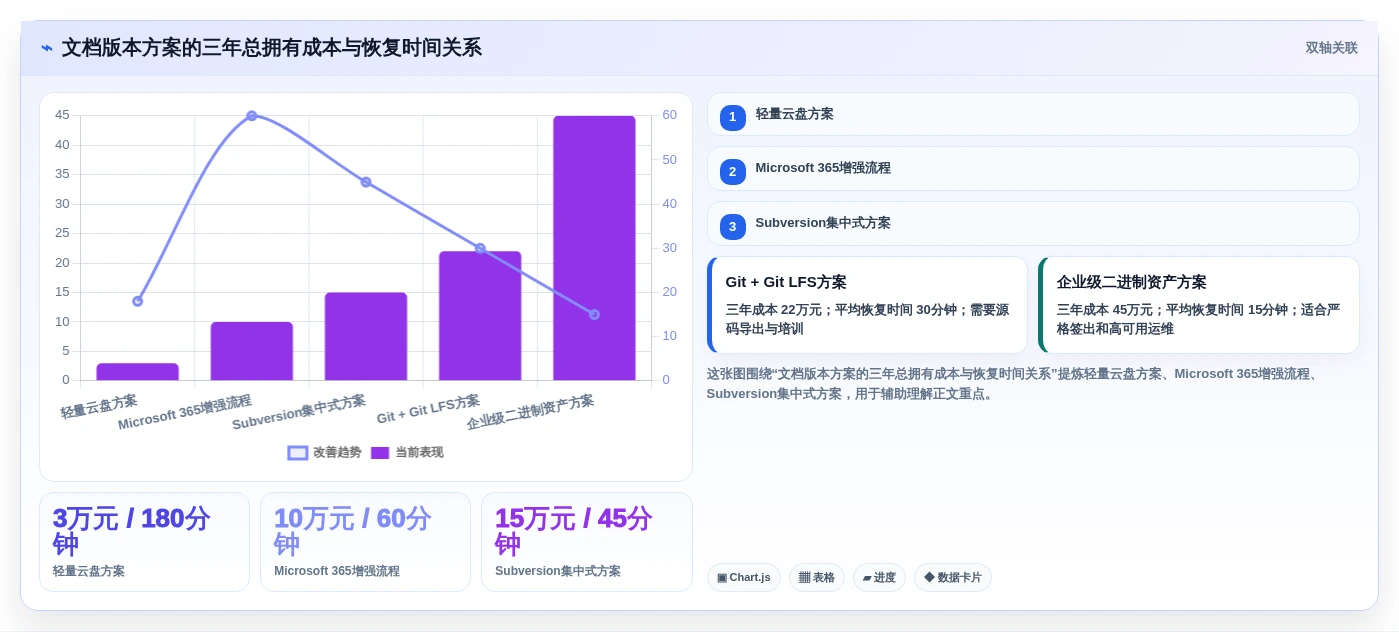The width and height of the screenshot is (1399, 632).
Task: Click number badge 3 for Subversion集中式方案
Action: (733, 227)
